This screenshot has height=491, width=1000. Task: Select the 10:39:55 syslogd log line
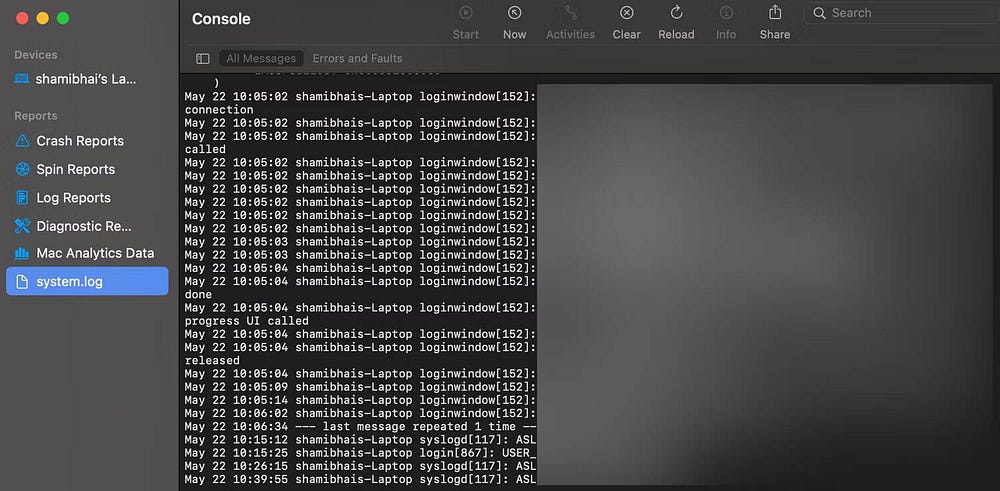[x=360, y=480]
